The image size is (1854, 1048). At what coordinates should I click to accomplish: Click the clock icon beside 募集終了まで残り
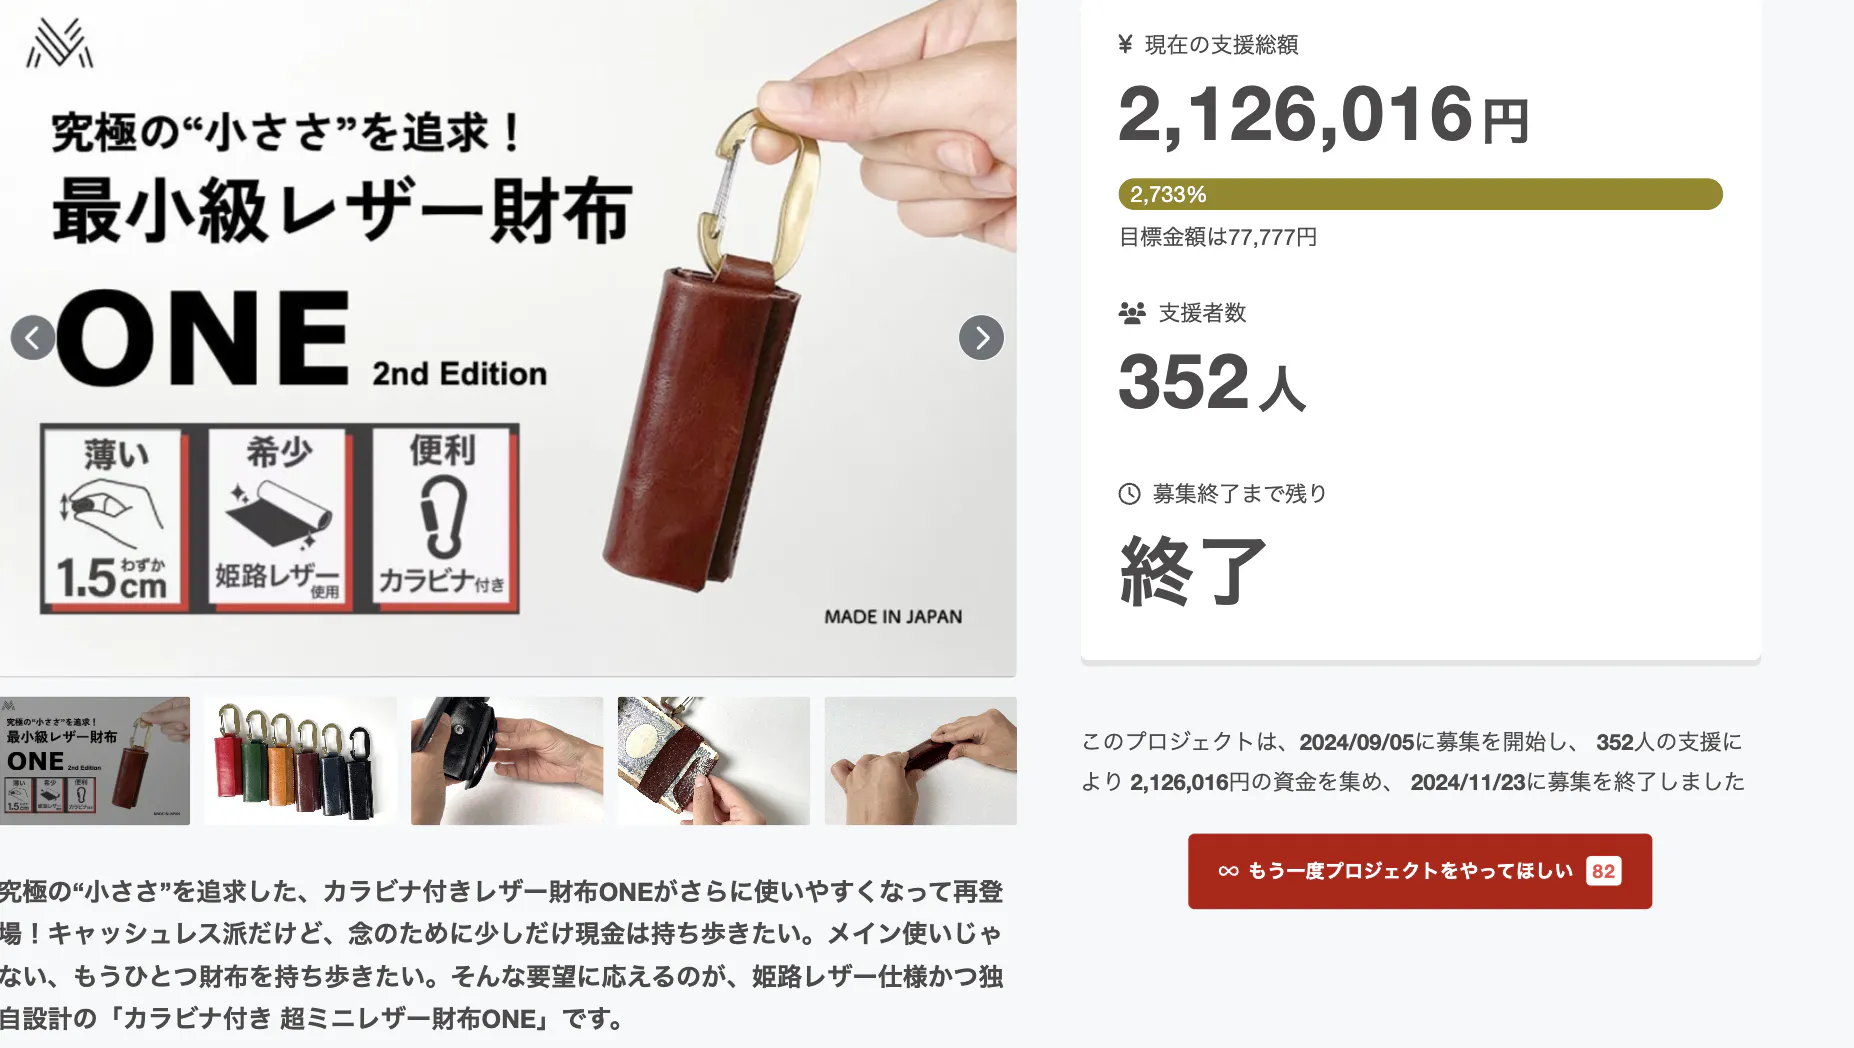[x=1129, y=494]
